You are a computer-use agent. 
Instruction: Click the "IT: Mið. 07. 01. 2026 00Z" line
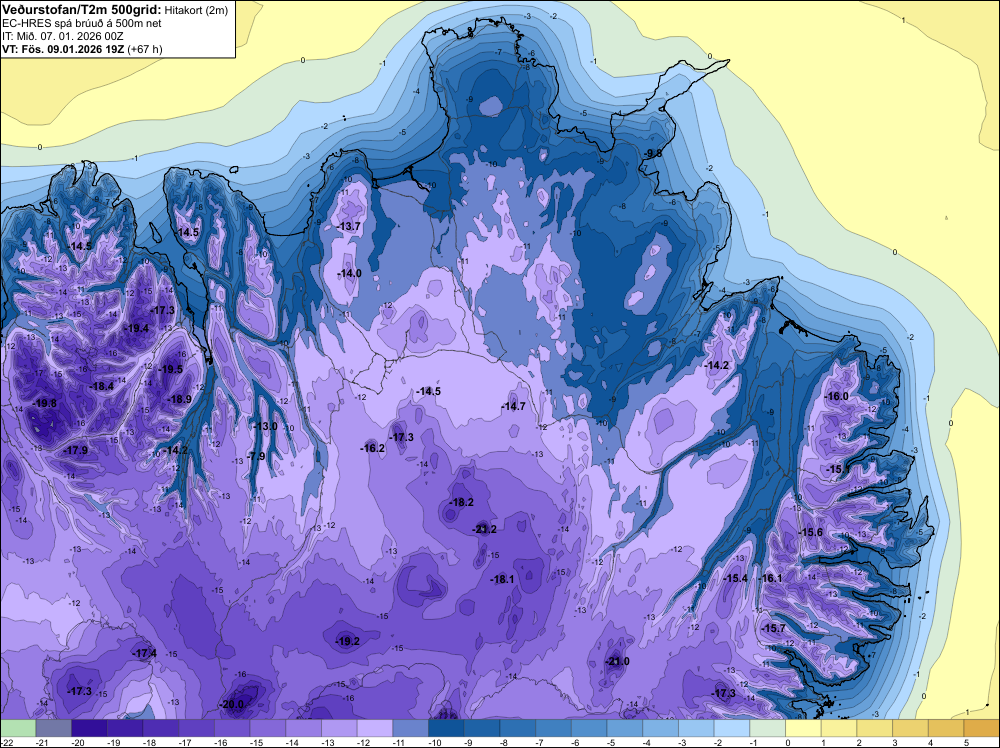point(62,36)
